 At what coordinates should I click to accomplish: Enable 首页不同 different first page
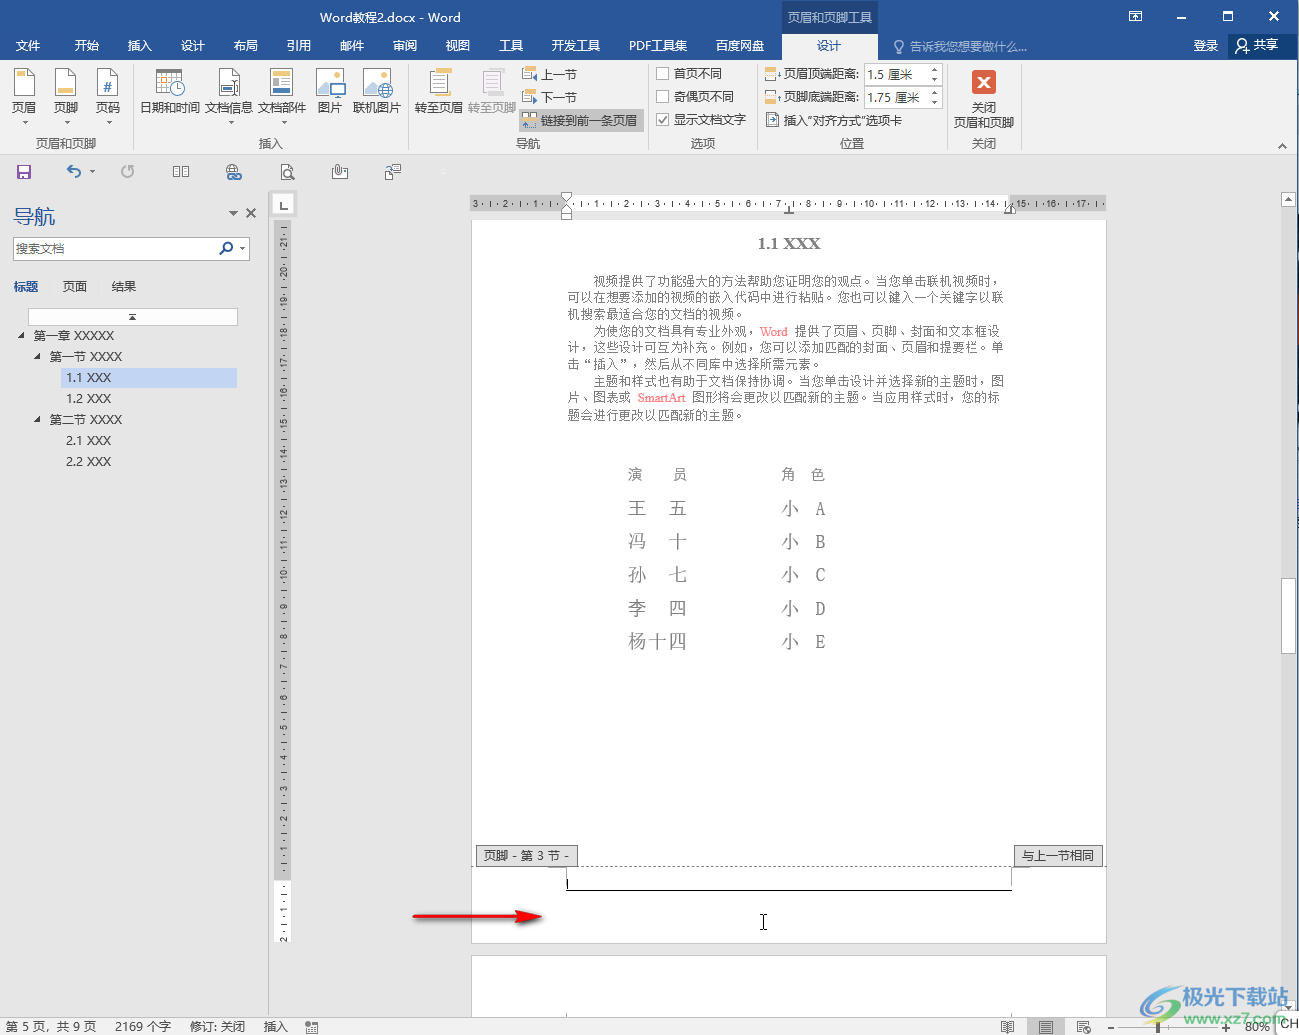tap(689, 74)
